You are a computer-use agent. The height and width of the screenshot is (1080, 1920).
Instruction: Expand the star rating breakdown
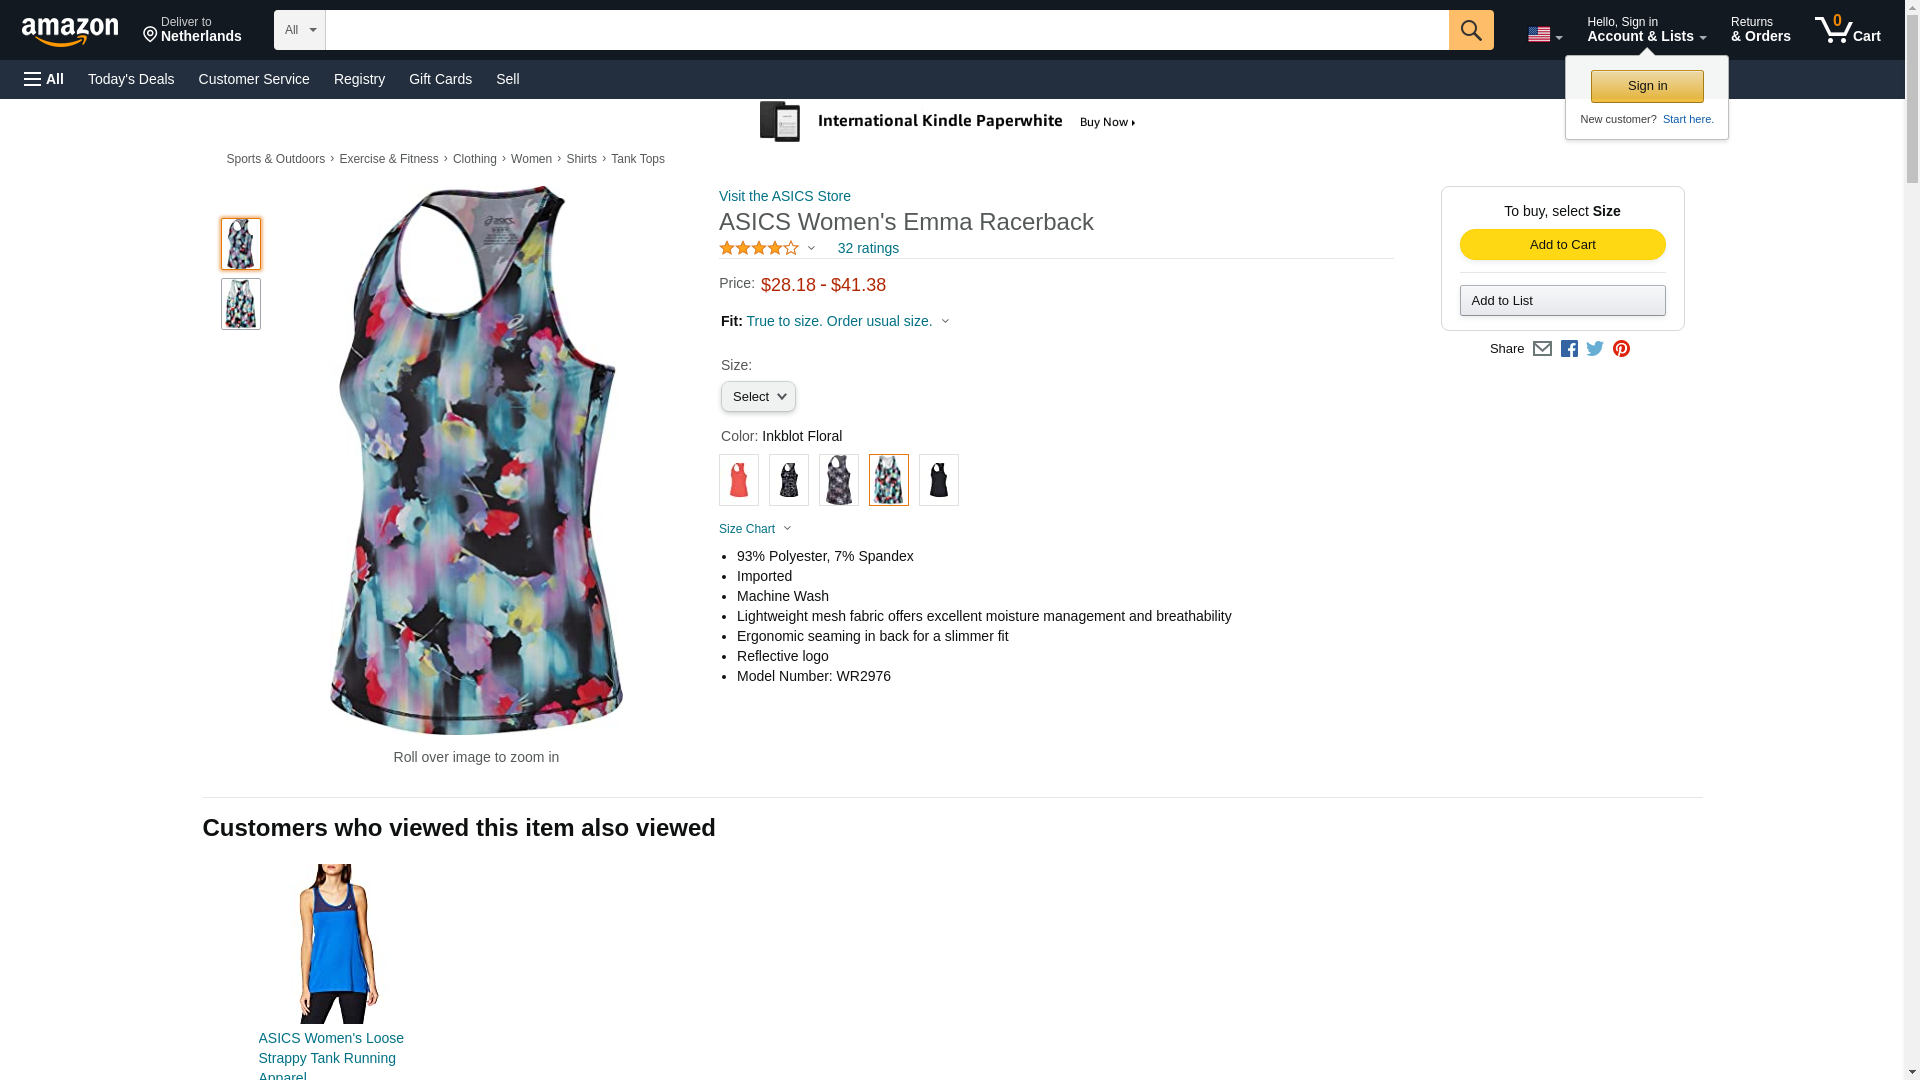coord(767,248)
